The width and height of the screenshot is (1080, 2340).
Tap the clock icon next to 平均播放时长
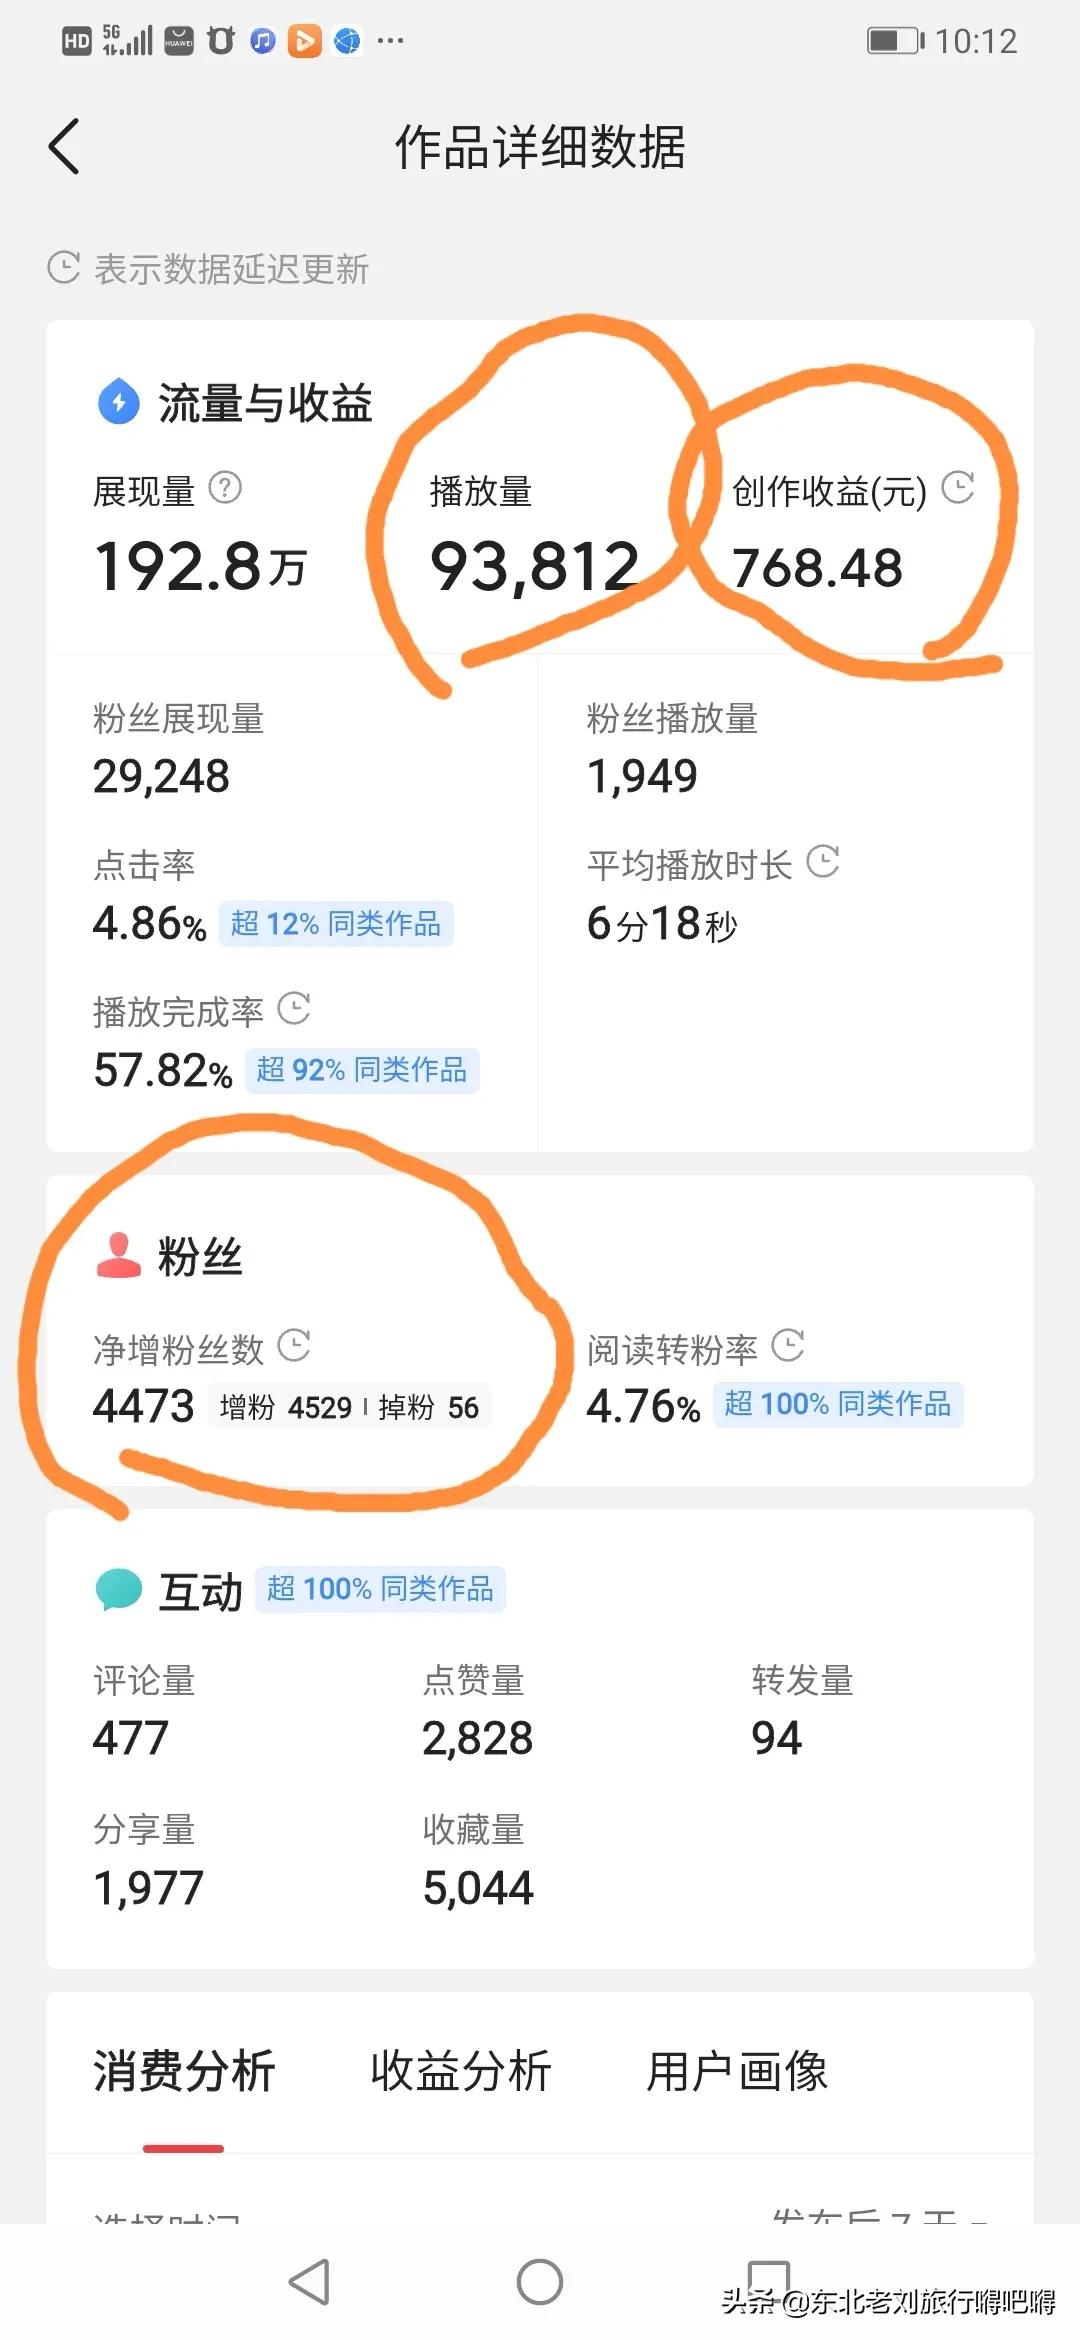pyautogui.click(x=822, y=862)
